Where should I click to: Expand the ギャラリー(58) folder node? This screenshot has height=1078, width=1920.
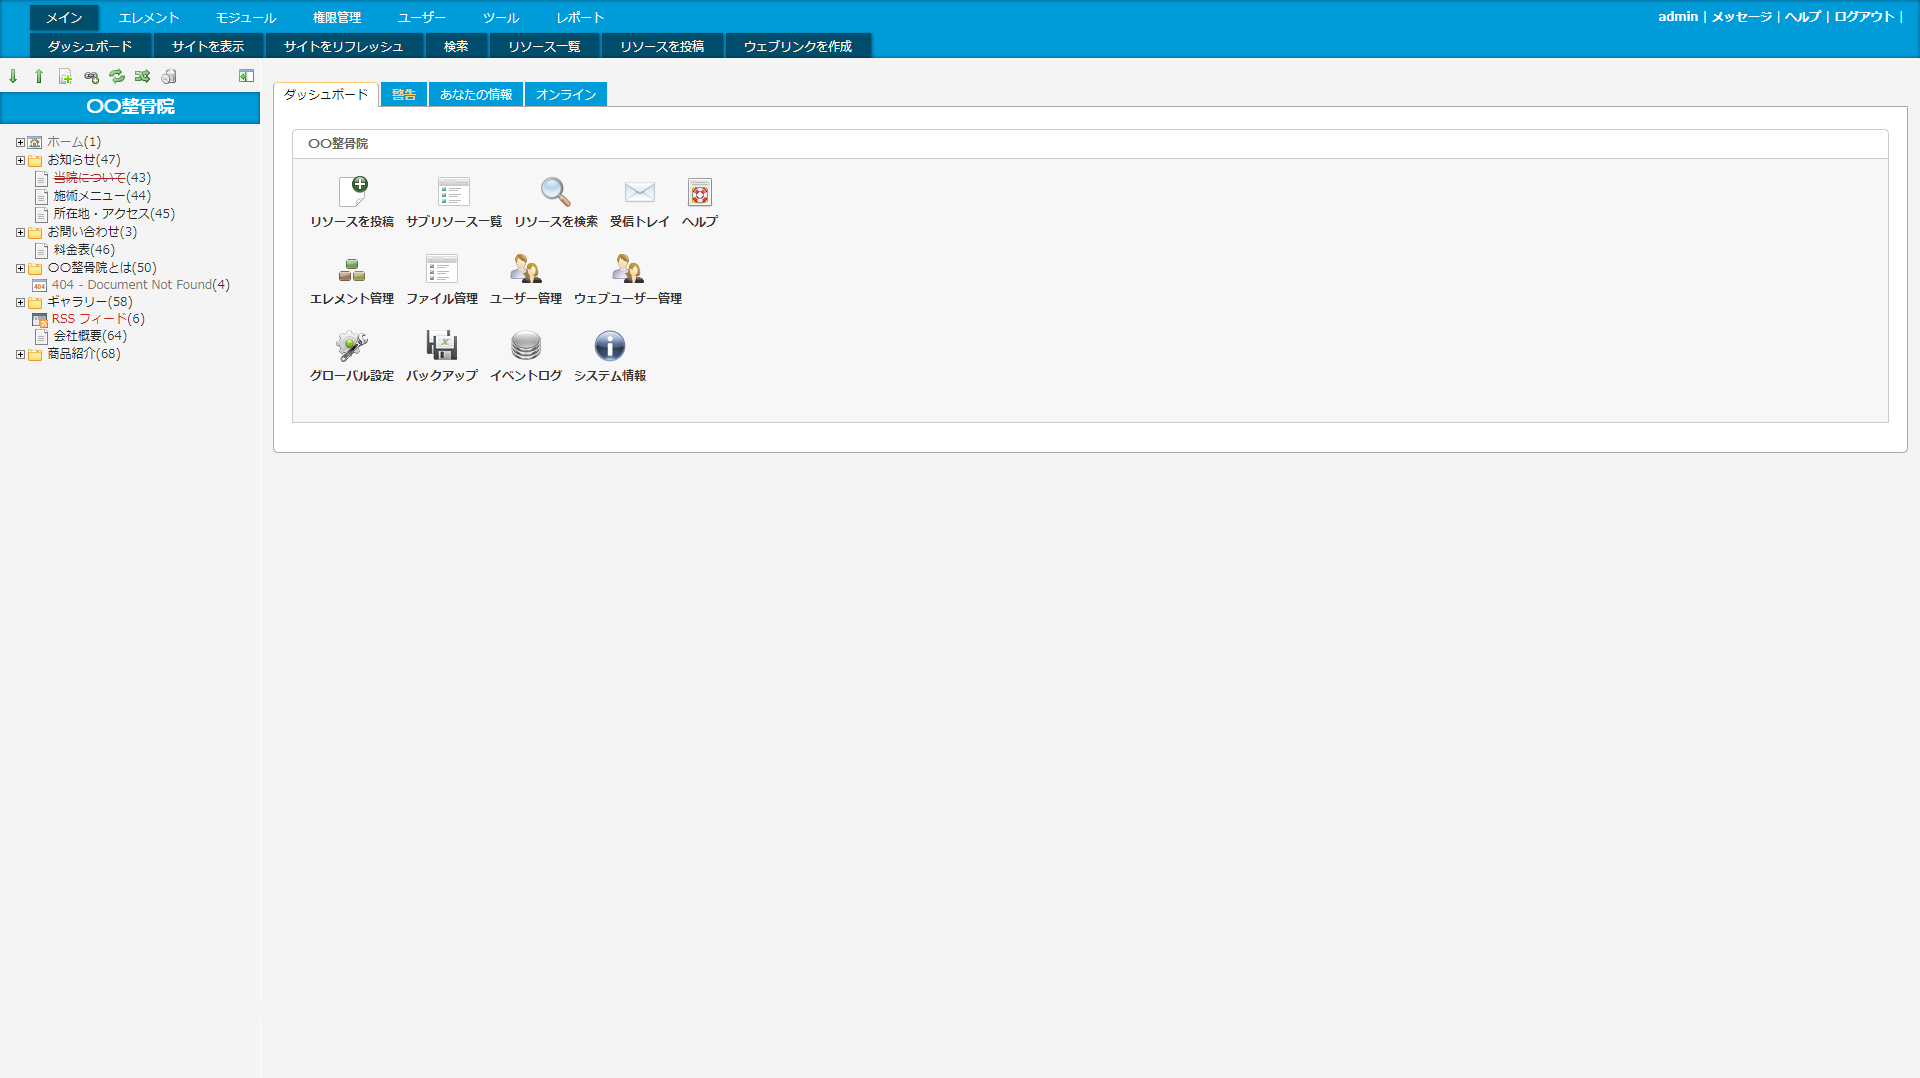click(x=20, y=302)
